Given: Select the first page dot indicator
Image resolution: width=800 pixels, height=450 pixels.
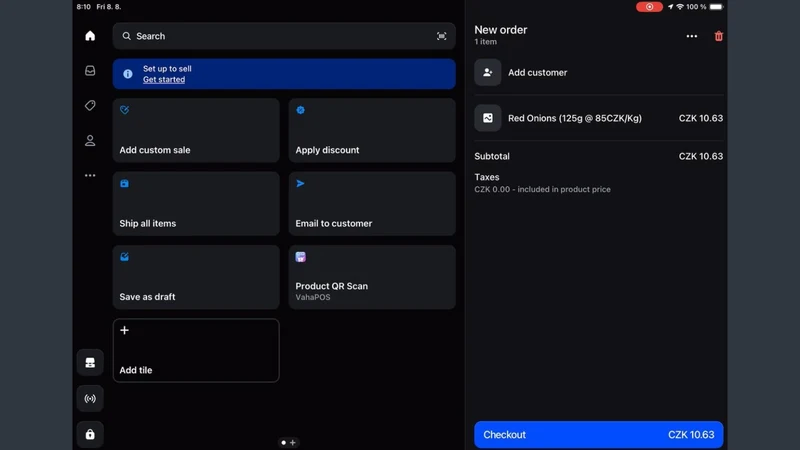Looking at the screenshot, I should tap(284, 442).
